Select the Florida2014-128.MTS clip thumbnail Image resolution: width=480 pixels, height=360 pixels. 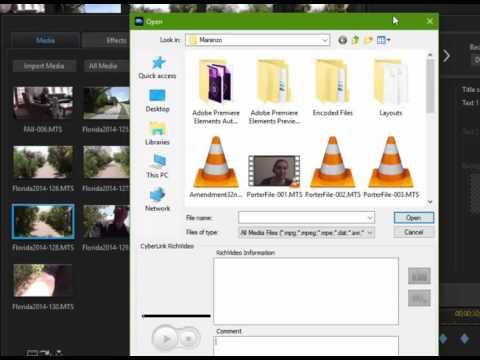(x=43, y=222)
